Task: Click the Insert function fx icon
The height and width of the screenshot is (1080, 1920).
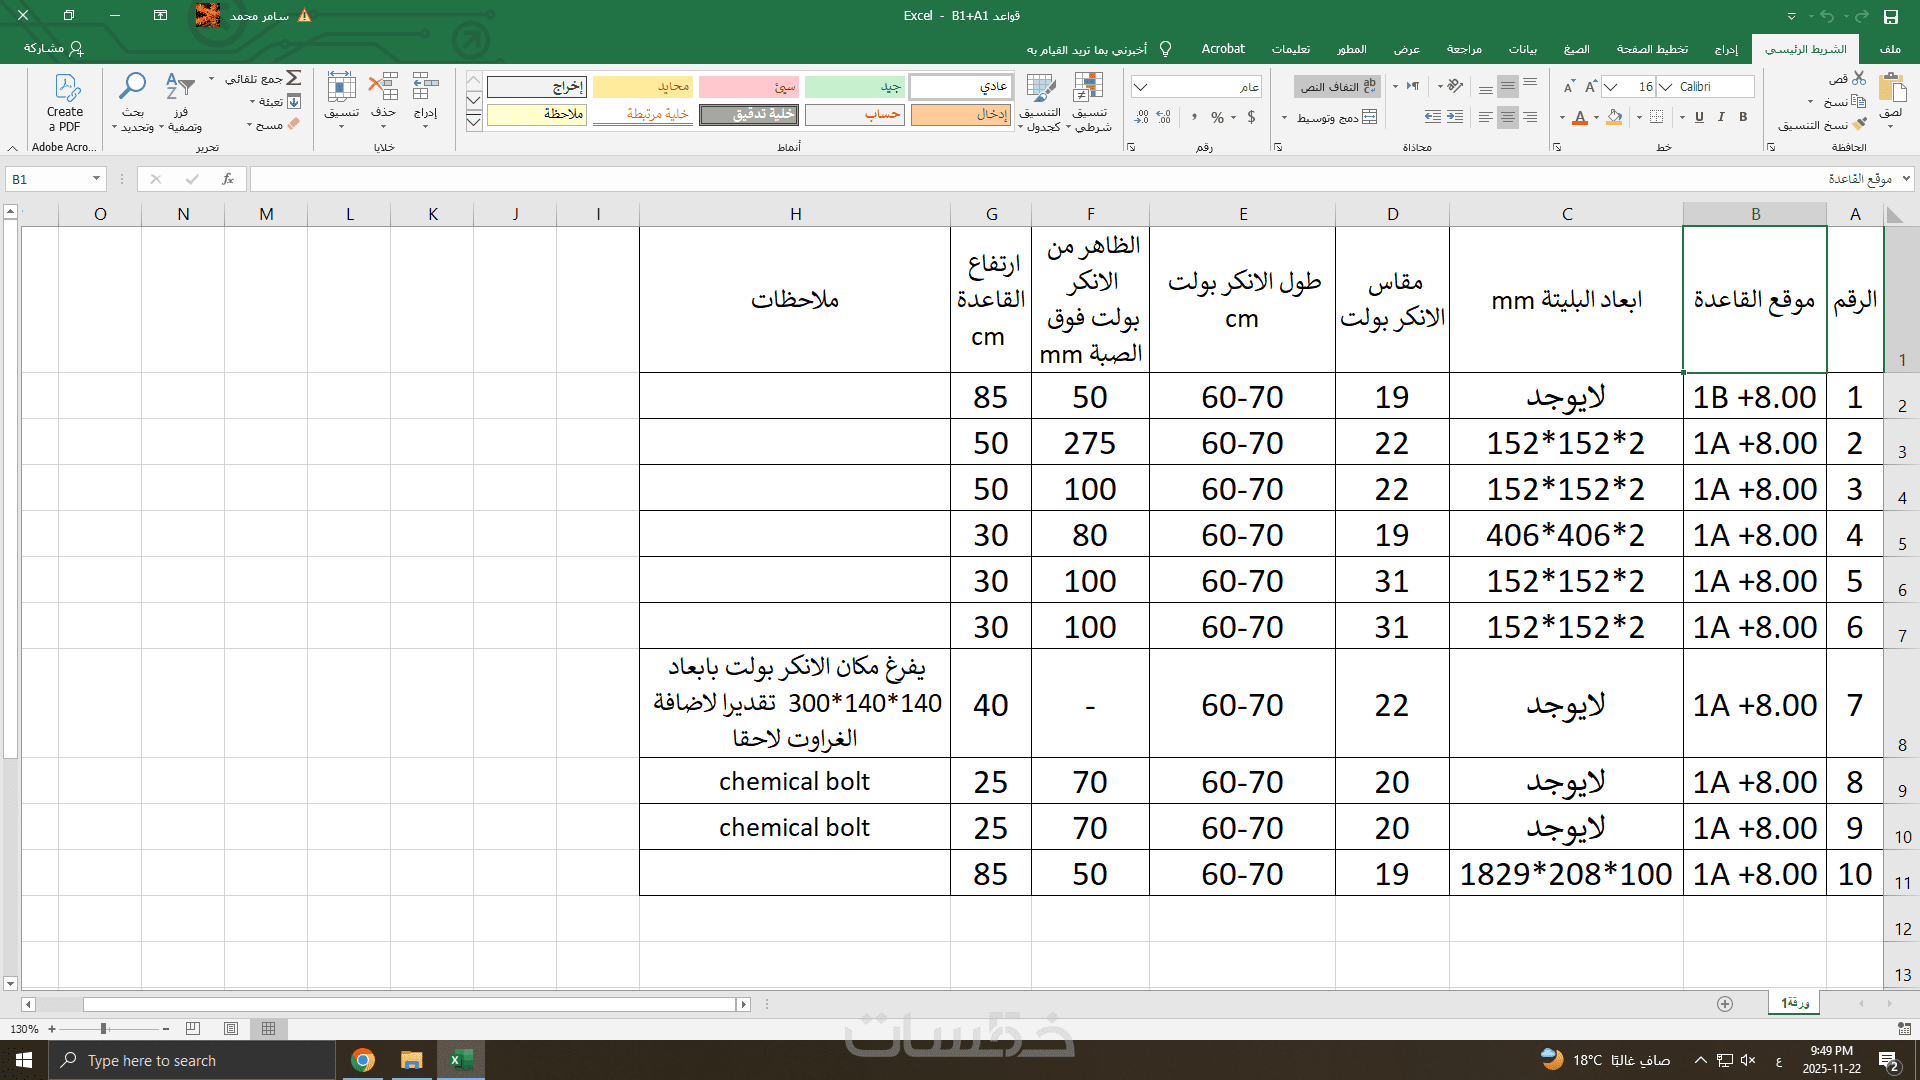Action: 228,179
